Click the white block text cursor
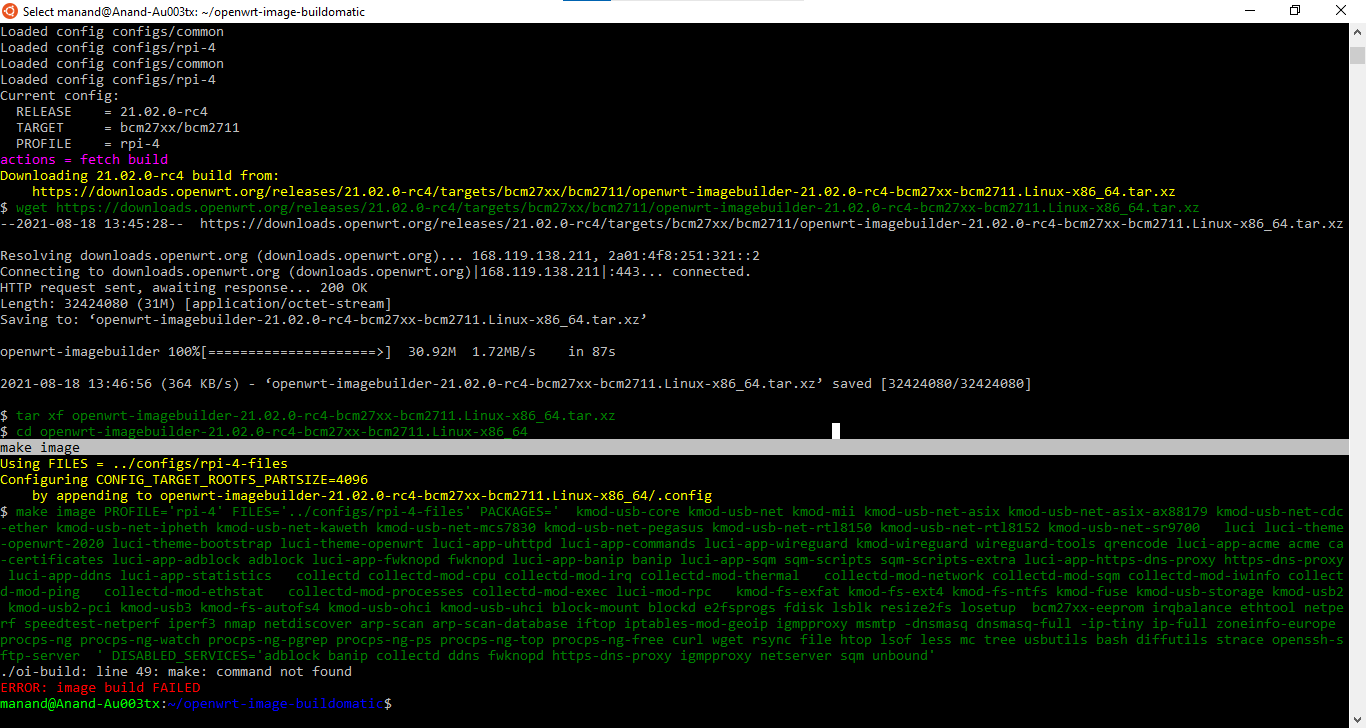The height and width of the screenshot is (728, 1366). click(836, 431)
